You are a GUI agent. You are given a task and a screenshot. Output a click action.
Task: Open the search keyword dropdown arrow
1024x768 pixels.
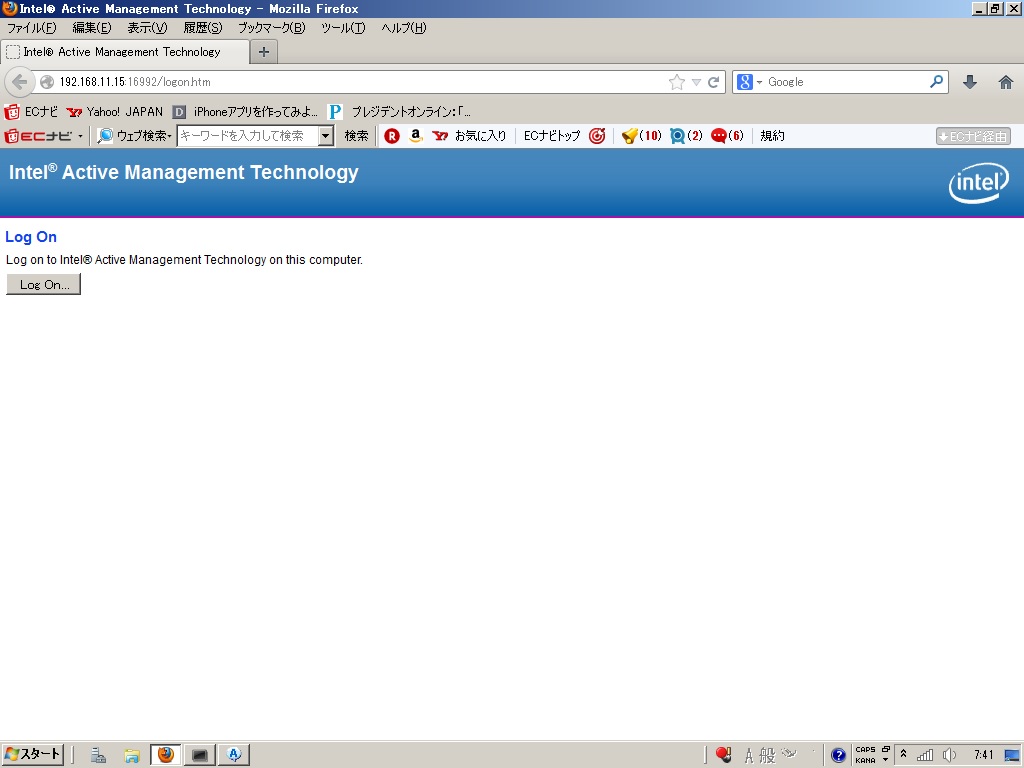pos(325,136)
